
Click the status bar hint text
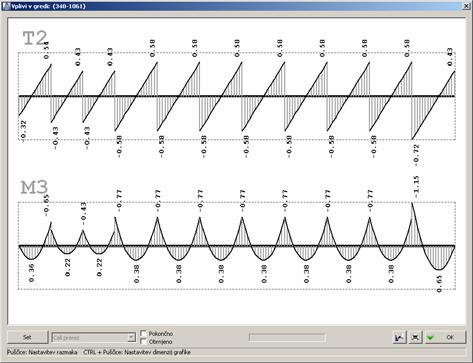[x=99, y=352]
